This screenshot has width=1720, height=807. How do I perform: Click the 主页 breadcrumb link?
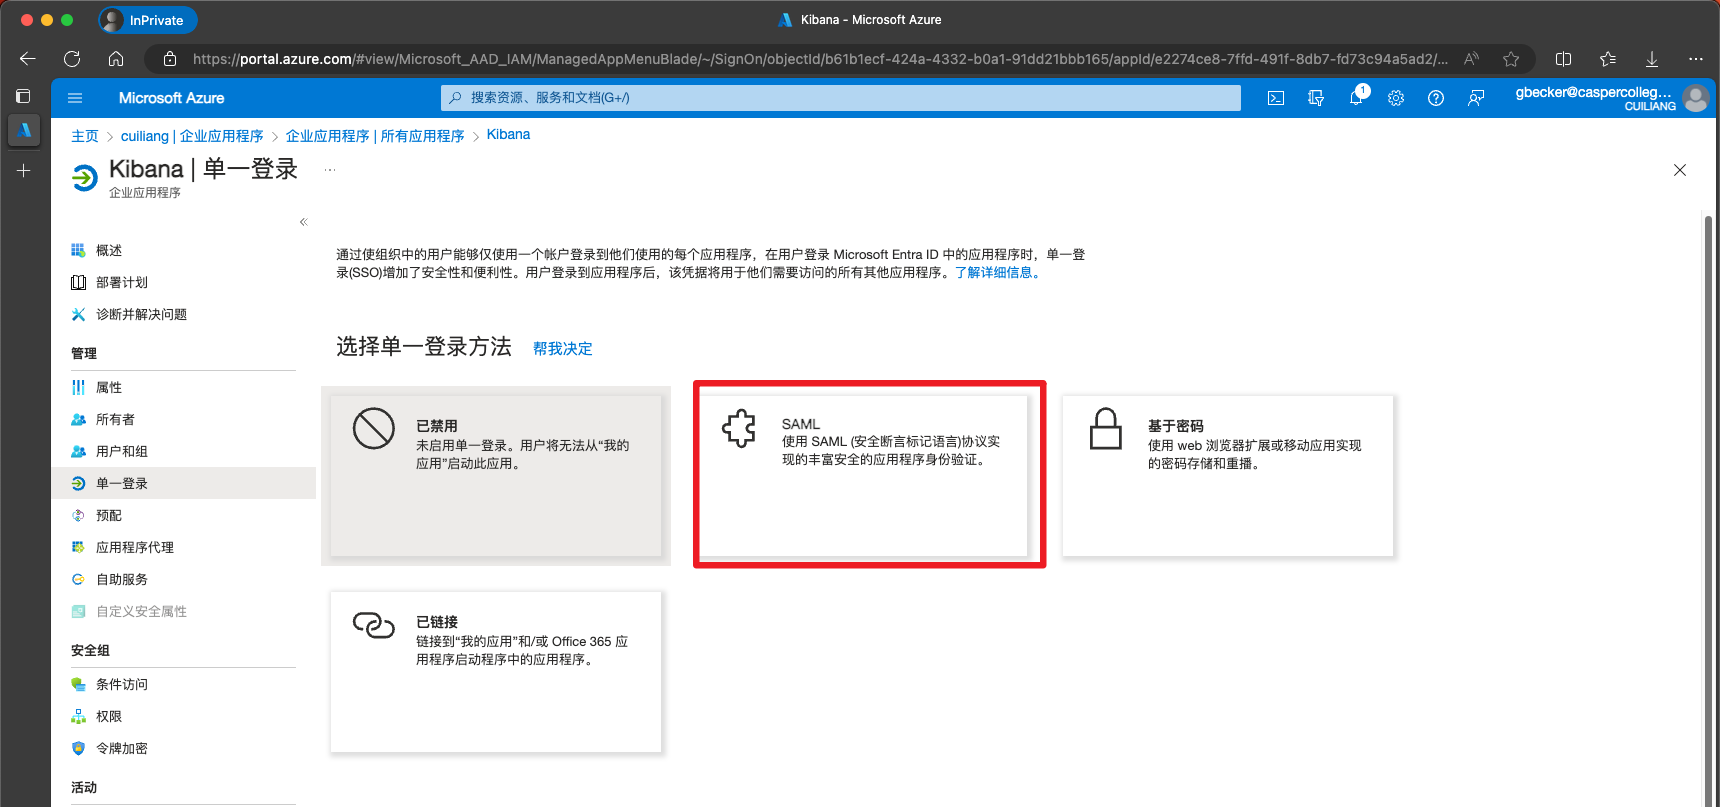[85, 136]
